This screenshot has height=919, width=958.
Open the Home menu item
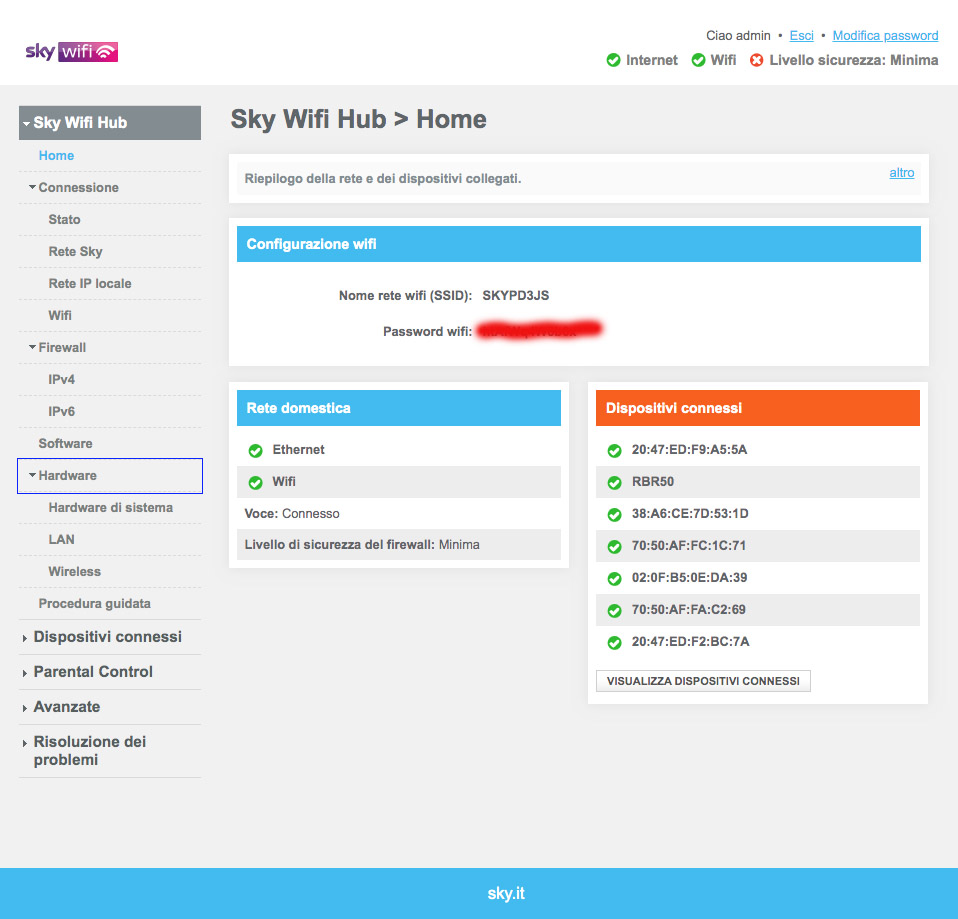[56, 156]
